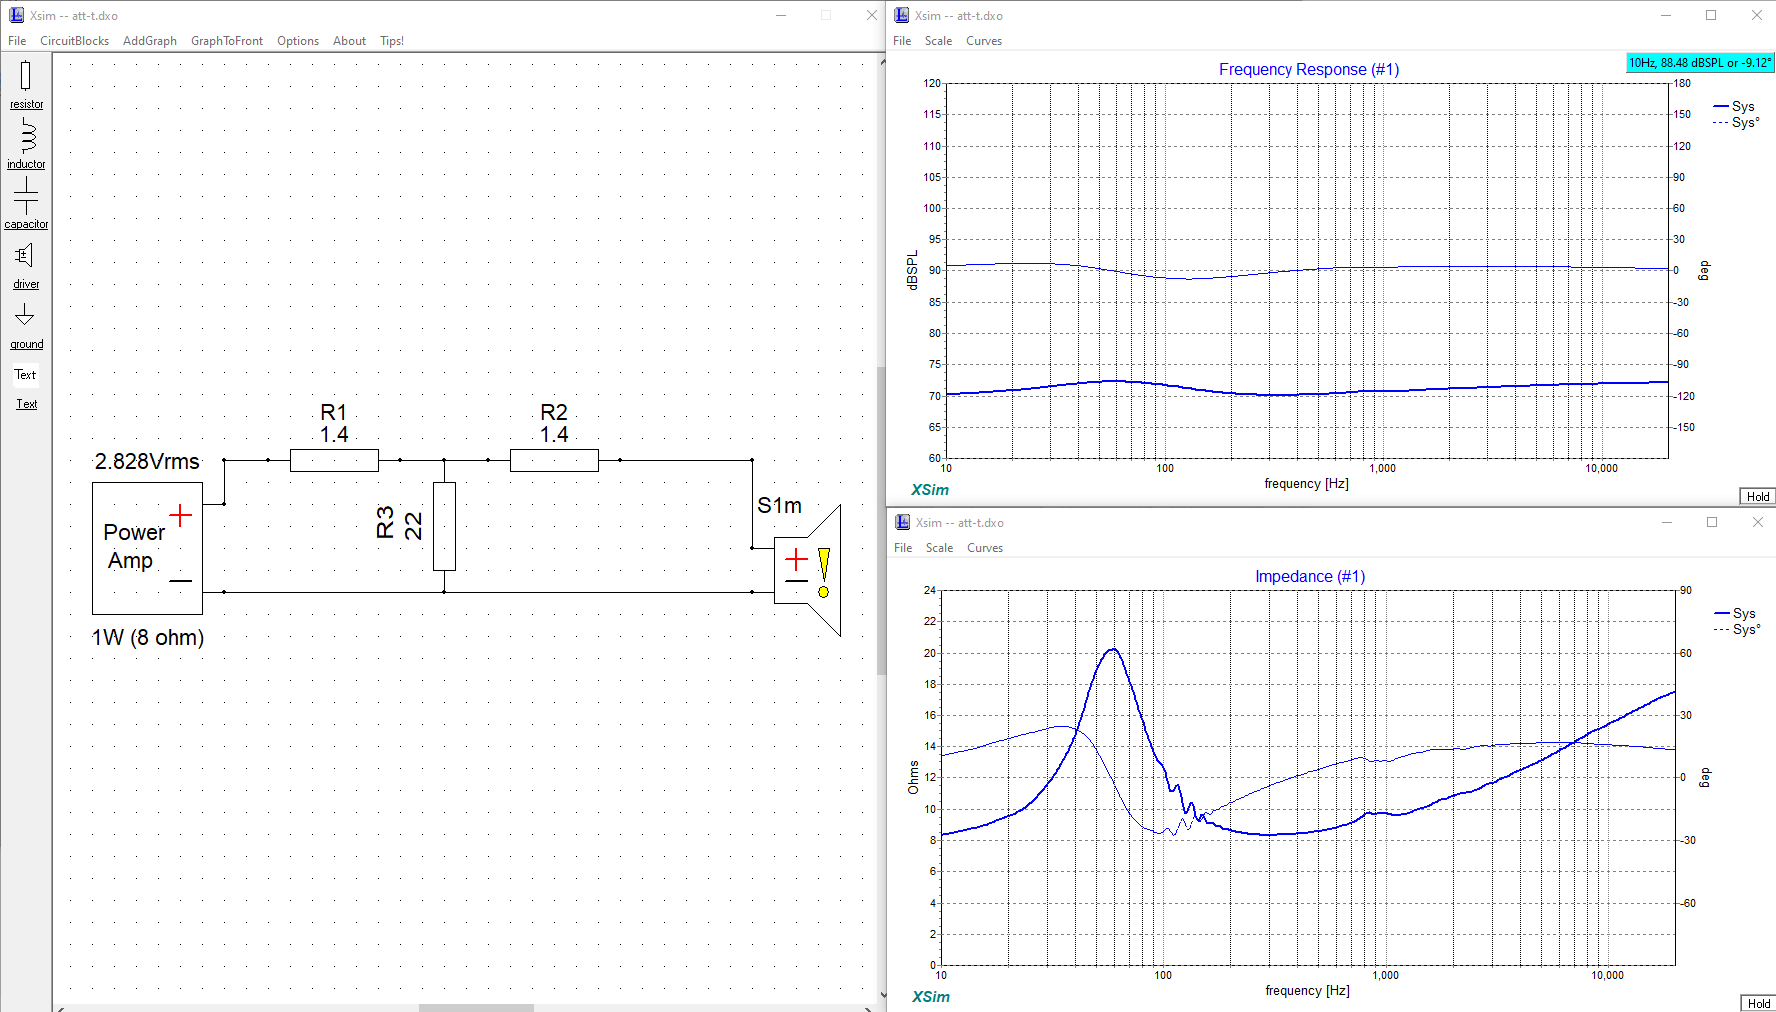Select the inductor component tool
This screenshot has height=1012, width=1776.
point(26,144)
